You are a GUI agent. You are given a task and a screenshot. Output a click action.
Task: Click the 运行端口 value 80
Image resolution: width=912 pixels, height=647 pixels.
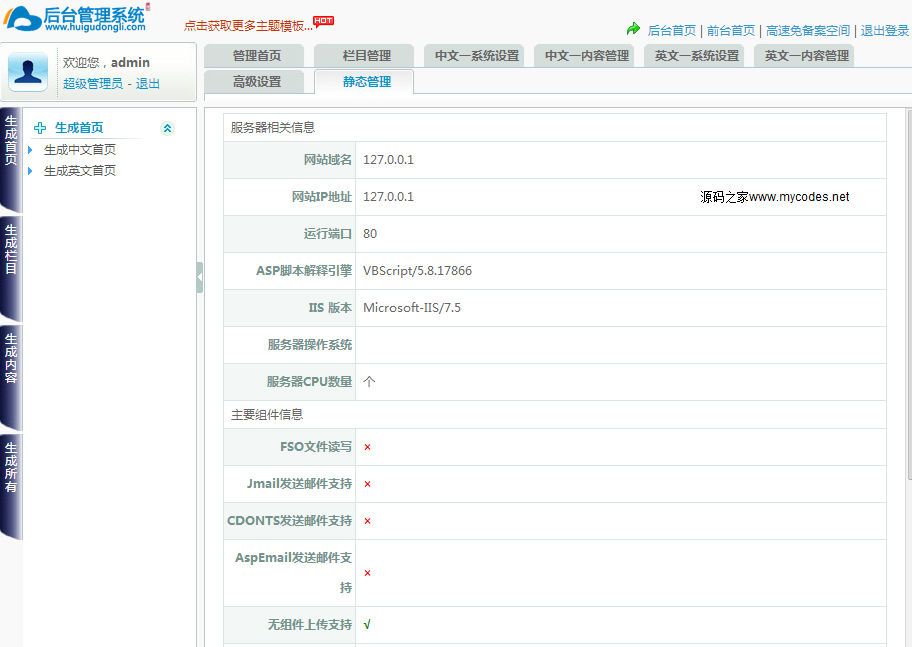(370, 234)
